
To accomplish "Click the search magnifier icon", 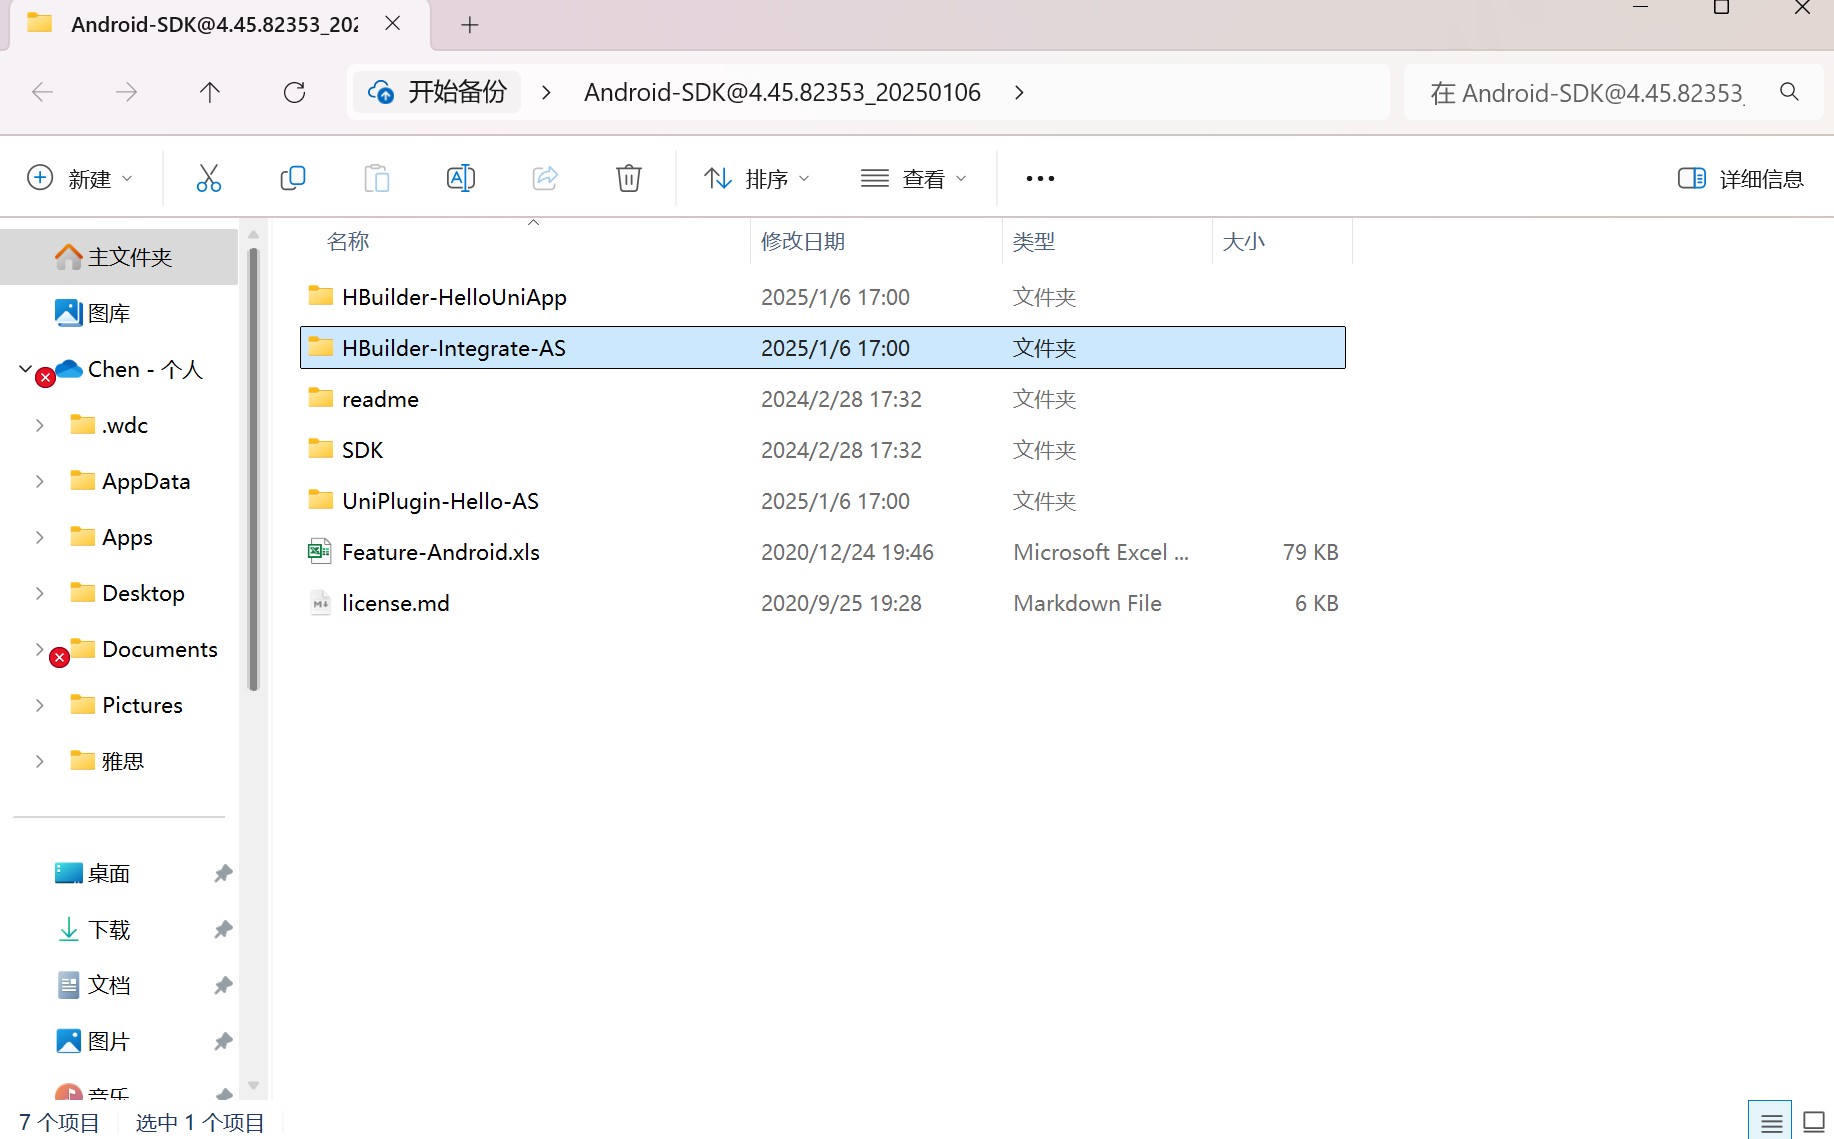I will pyautogui.click(x=1789, y=92).
